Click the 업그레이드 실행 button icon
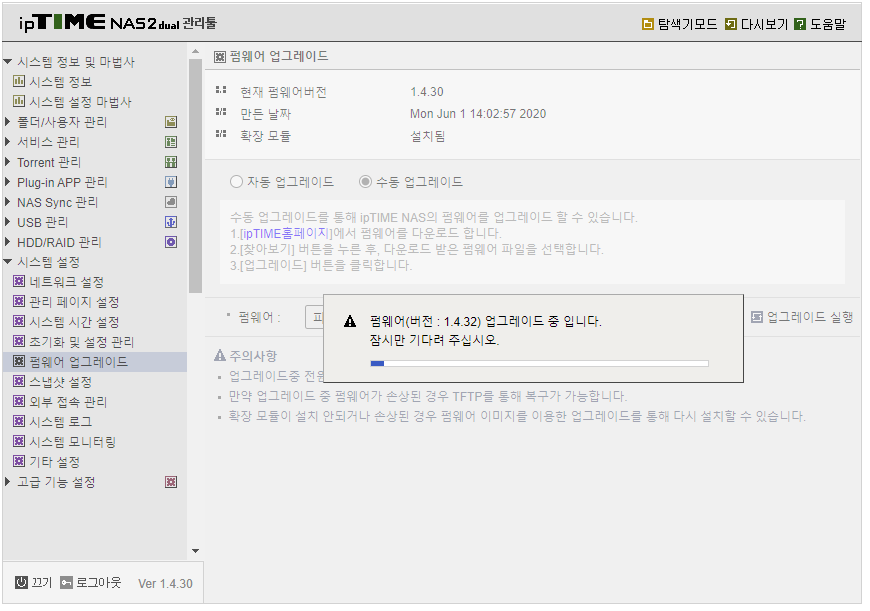The height and width of the screenshot is (611, 870). click(x=757, y=317)
